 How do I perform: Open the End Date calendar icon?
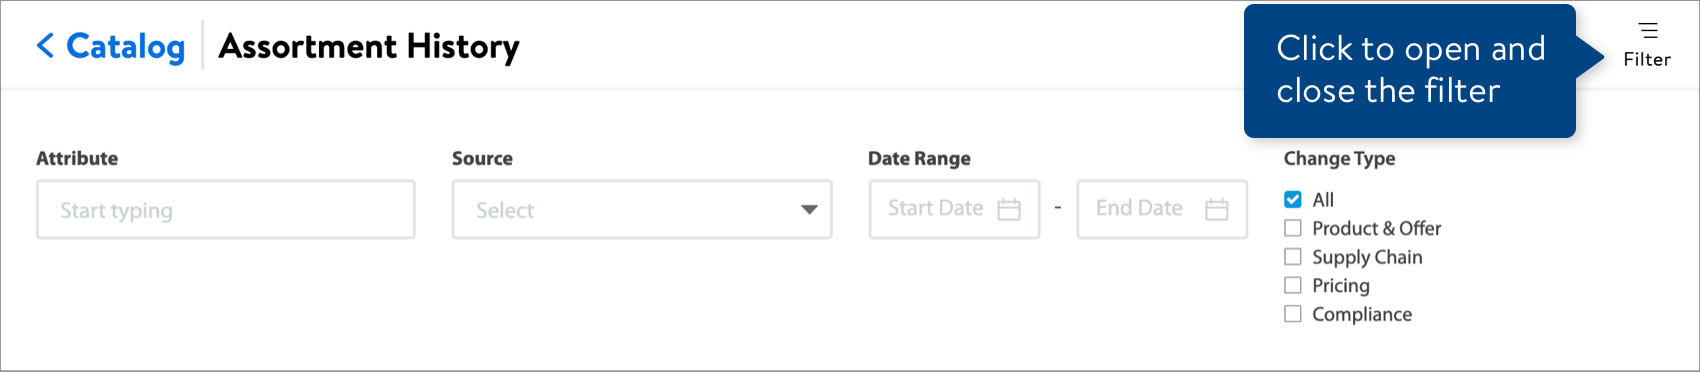pyautogui.click(x=1216, y=209)
